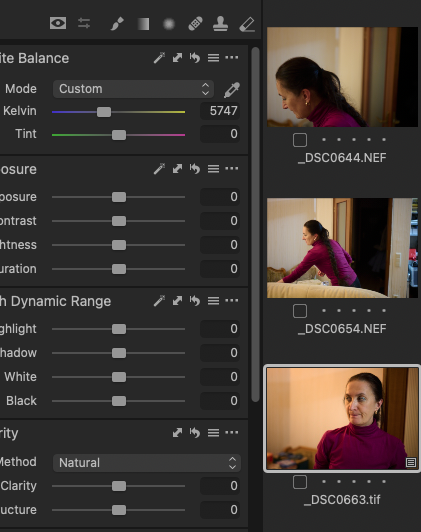This screenshot has width=421, height=532.
Task: Select the _DSC0663.tif thumbnail
Action: tap(342, 419)
